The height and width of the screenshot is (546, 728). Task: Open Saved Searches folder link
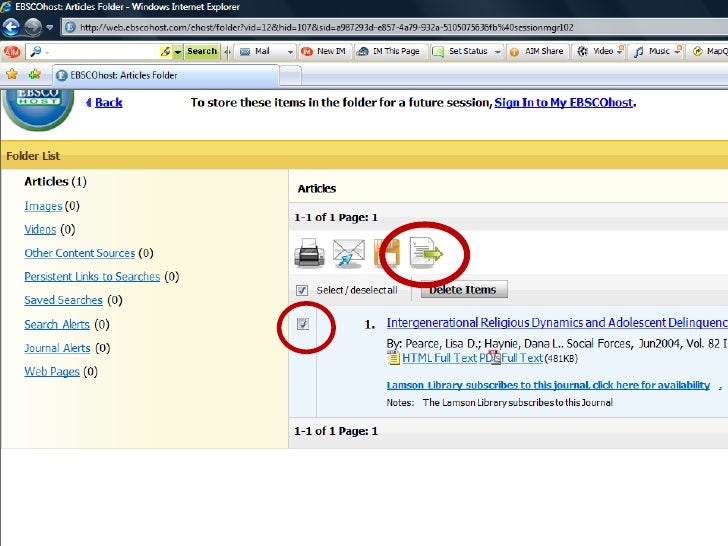63,300
